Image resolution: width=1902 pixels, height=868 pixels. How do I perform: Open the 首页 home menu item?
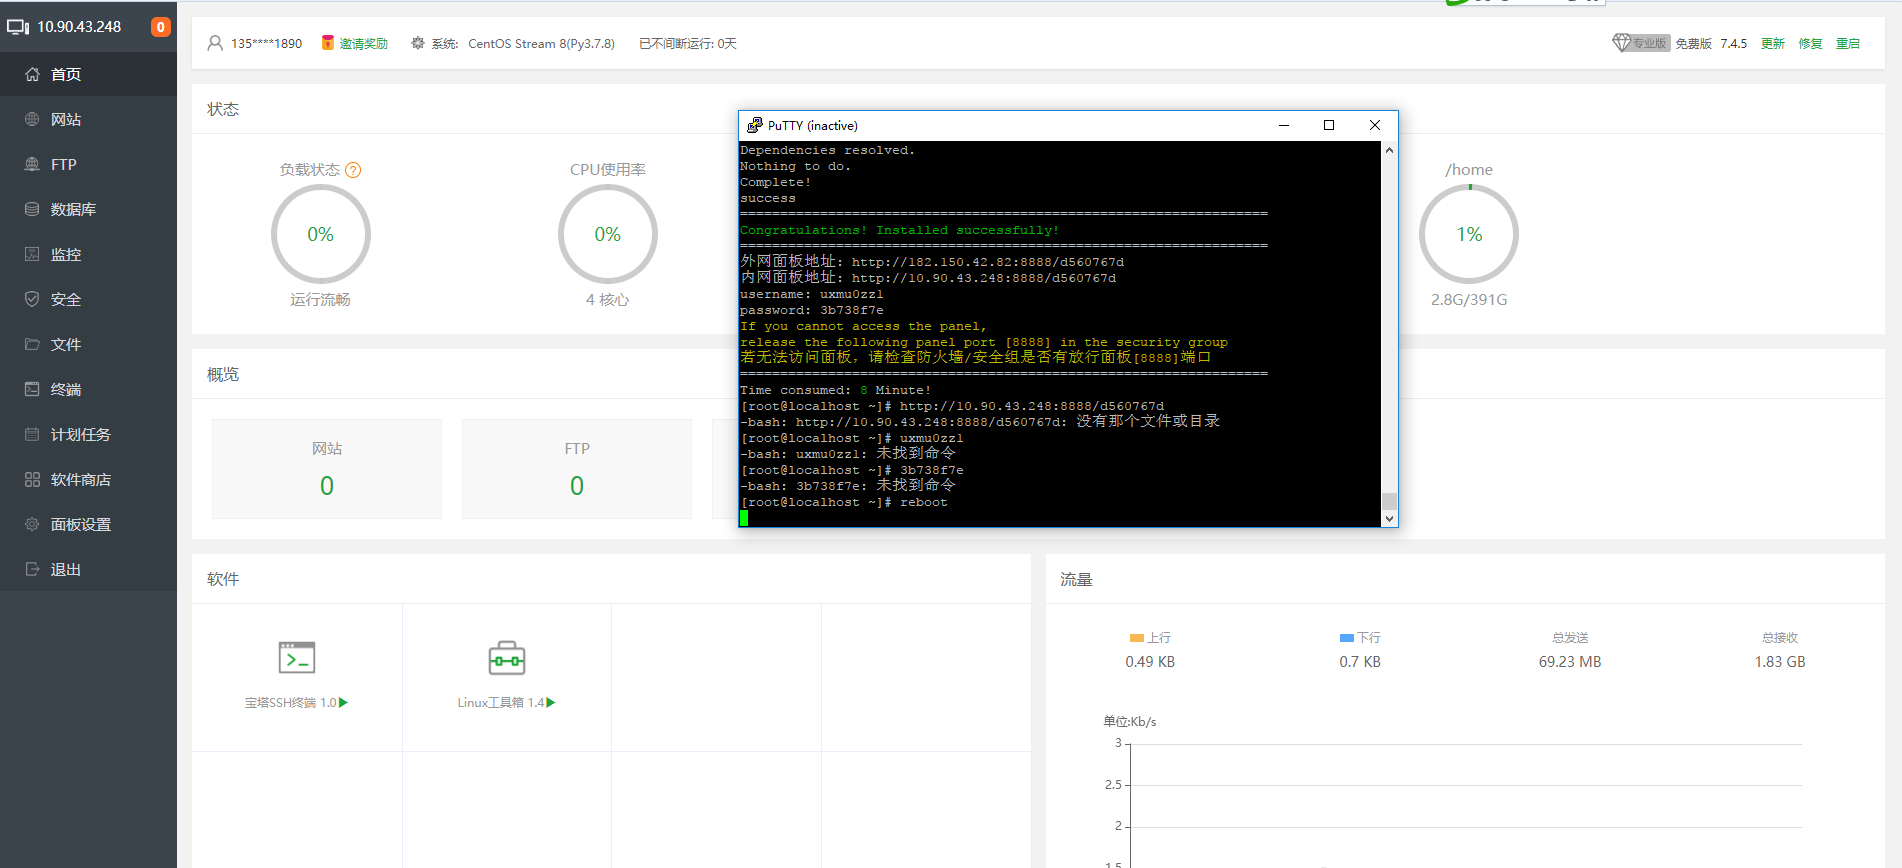pos(88,74)
